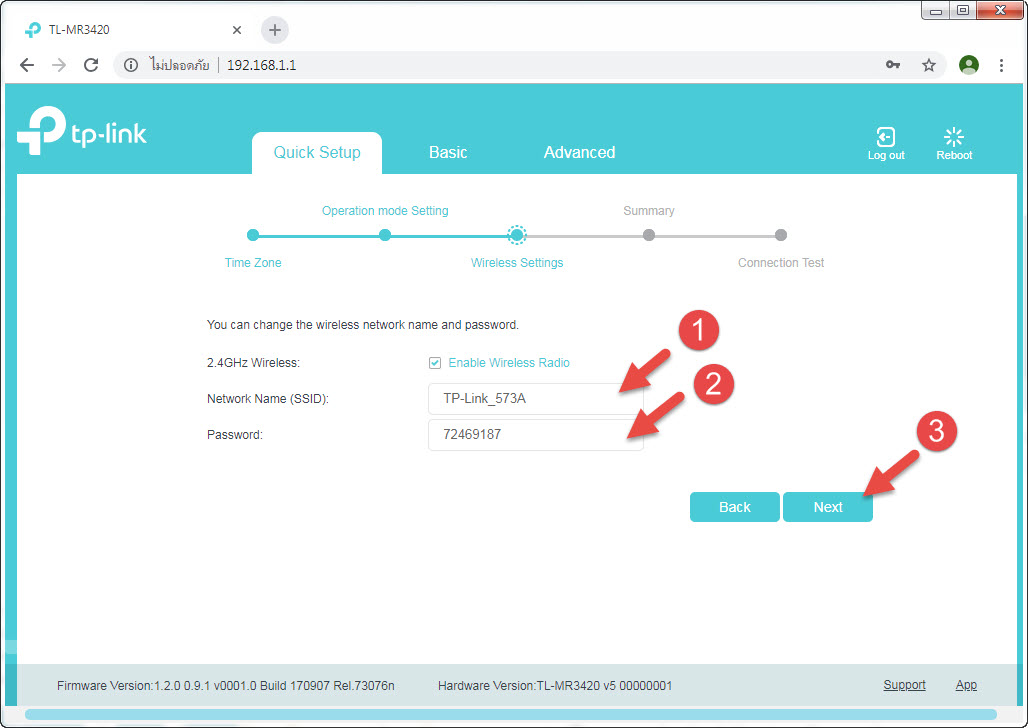
Task: Maximize the browser window
Action: (962, 10)
